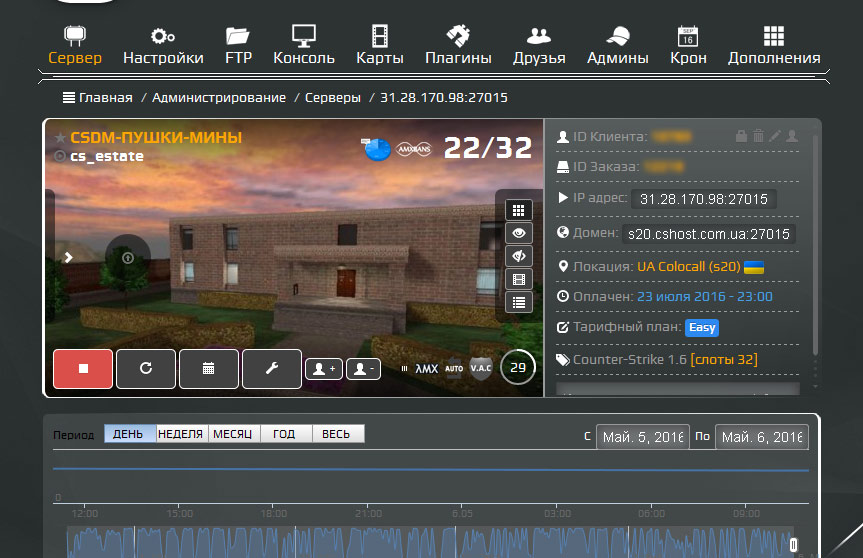Stop the server with red button
This screenshot has width=863, height=558.
coord(83,369)
